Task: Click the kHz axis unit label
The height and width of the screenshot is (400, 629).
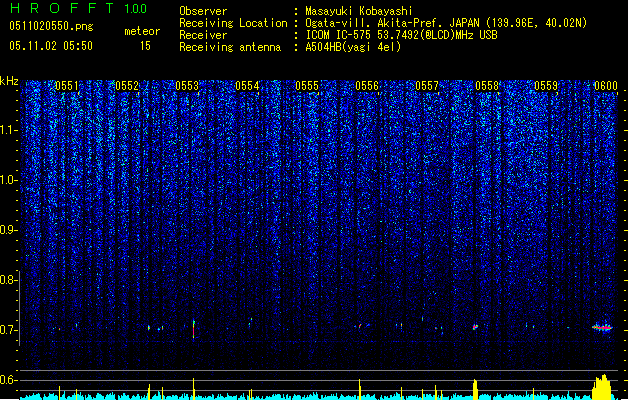Action: tap(9, 81)
